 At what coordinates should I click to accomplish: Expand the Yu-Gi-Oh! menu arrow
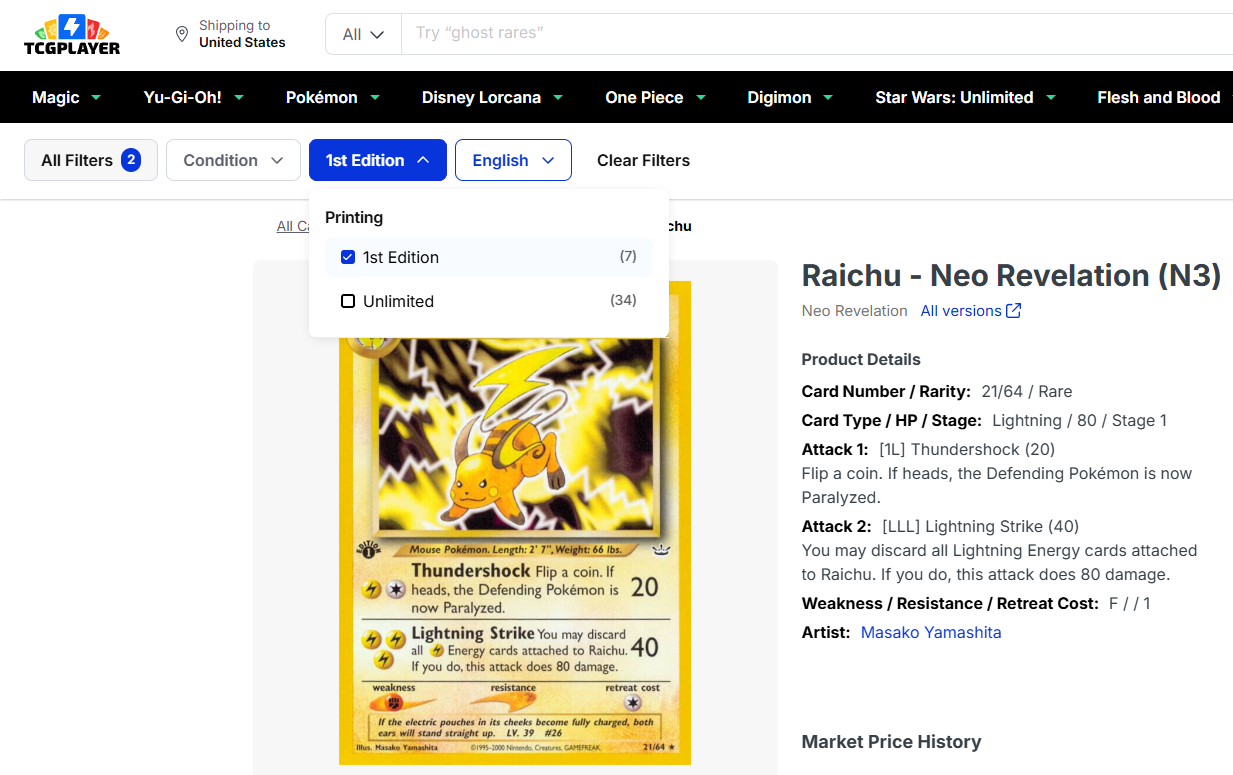[x=238, y=97]
